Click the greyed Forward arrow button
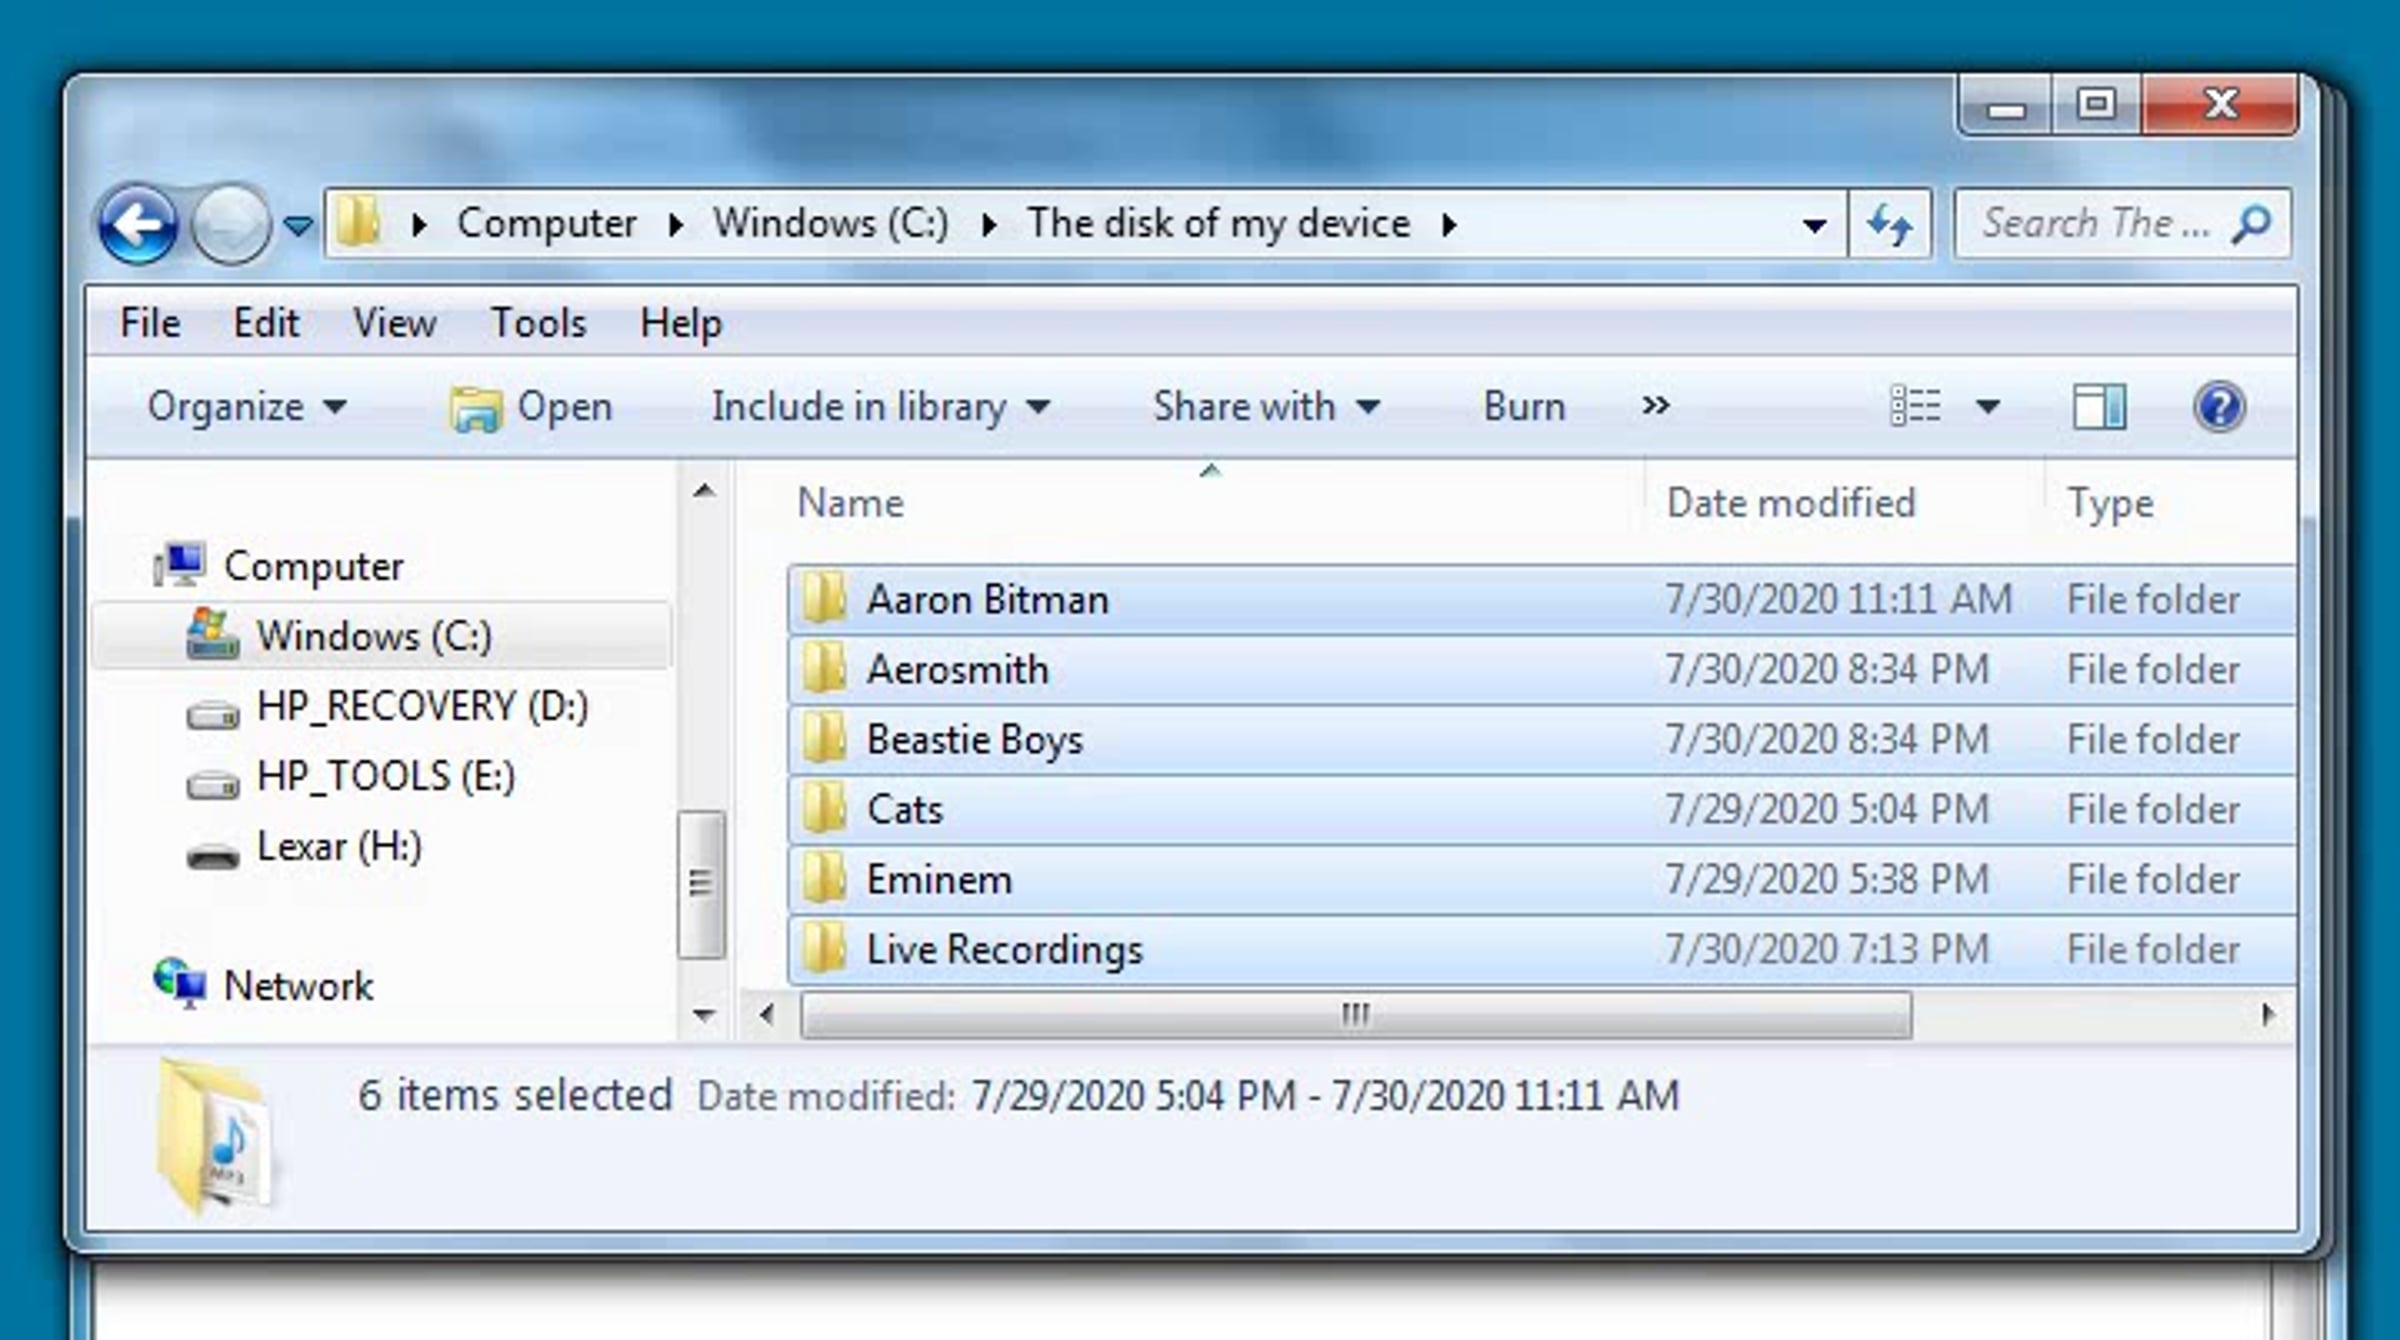Image resolution: width=2400 pixels, height=1340 pixels. coord(230,224)
